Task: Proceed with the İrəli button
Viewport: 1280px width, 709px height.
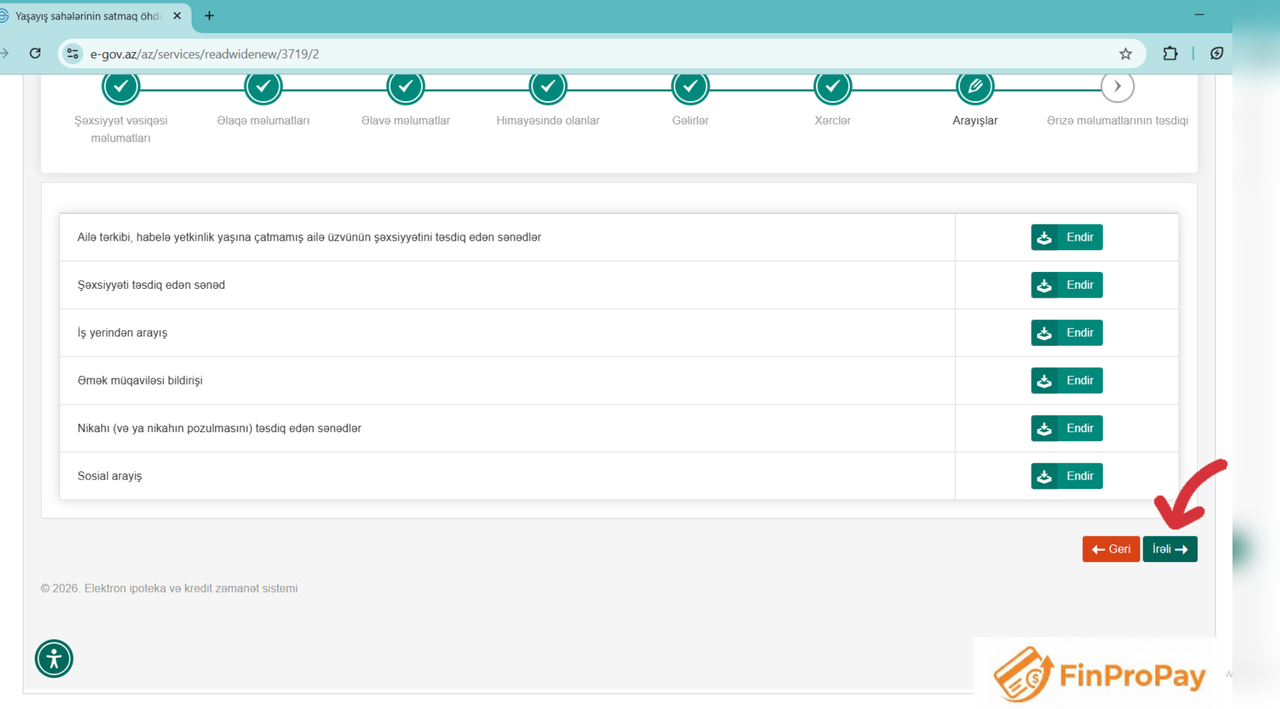Action: pos(1170,549)
